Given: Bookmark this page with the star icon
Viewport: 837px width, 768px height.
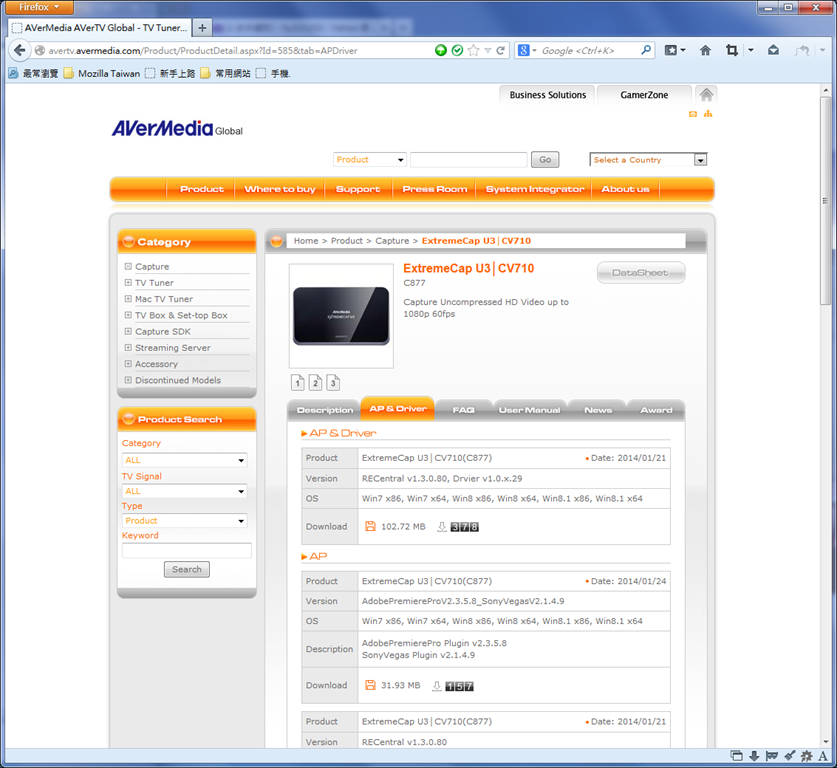Looking at the screenshot, I should (473, 50).
